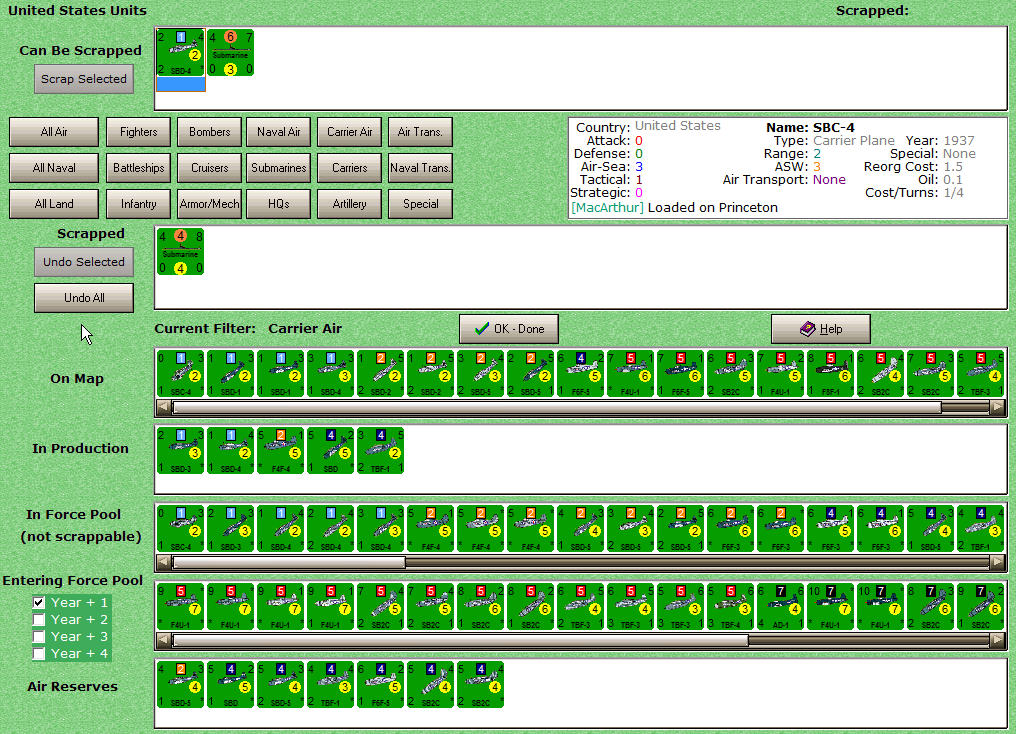Select the TBF-1 plane in Air Reserves
1016x734 pixels.
(x=330, y=685)
